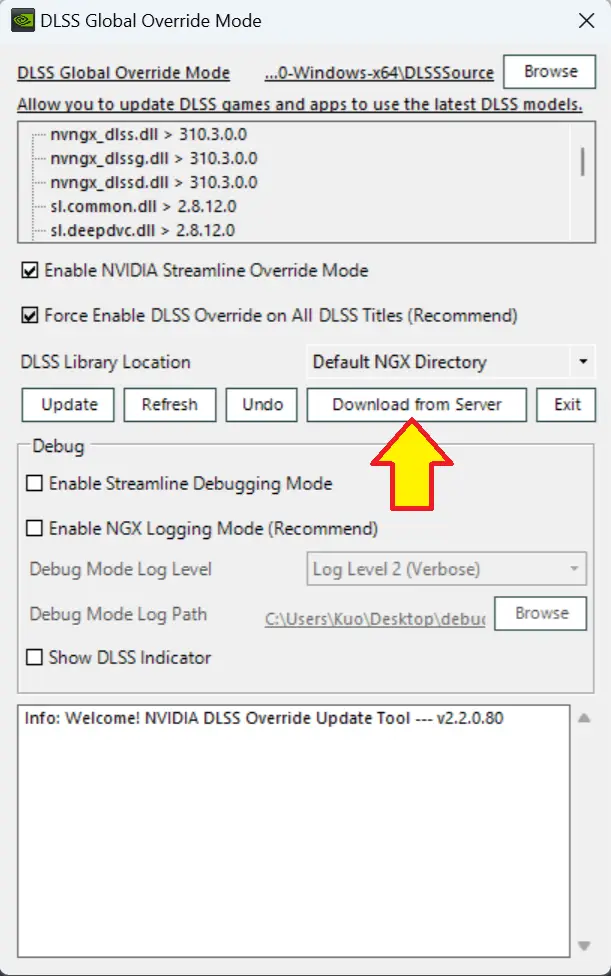The height and width of the screenshot is (976, 611).
Task: Click the log output scroll up arrow
Action: (584, 718)
